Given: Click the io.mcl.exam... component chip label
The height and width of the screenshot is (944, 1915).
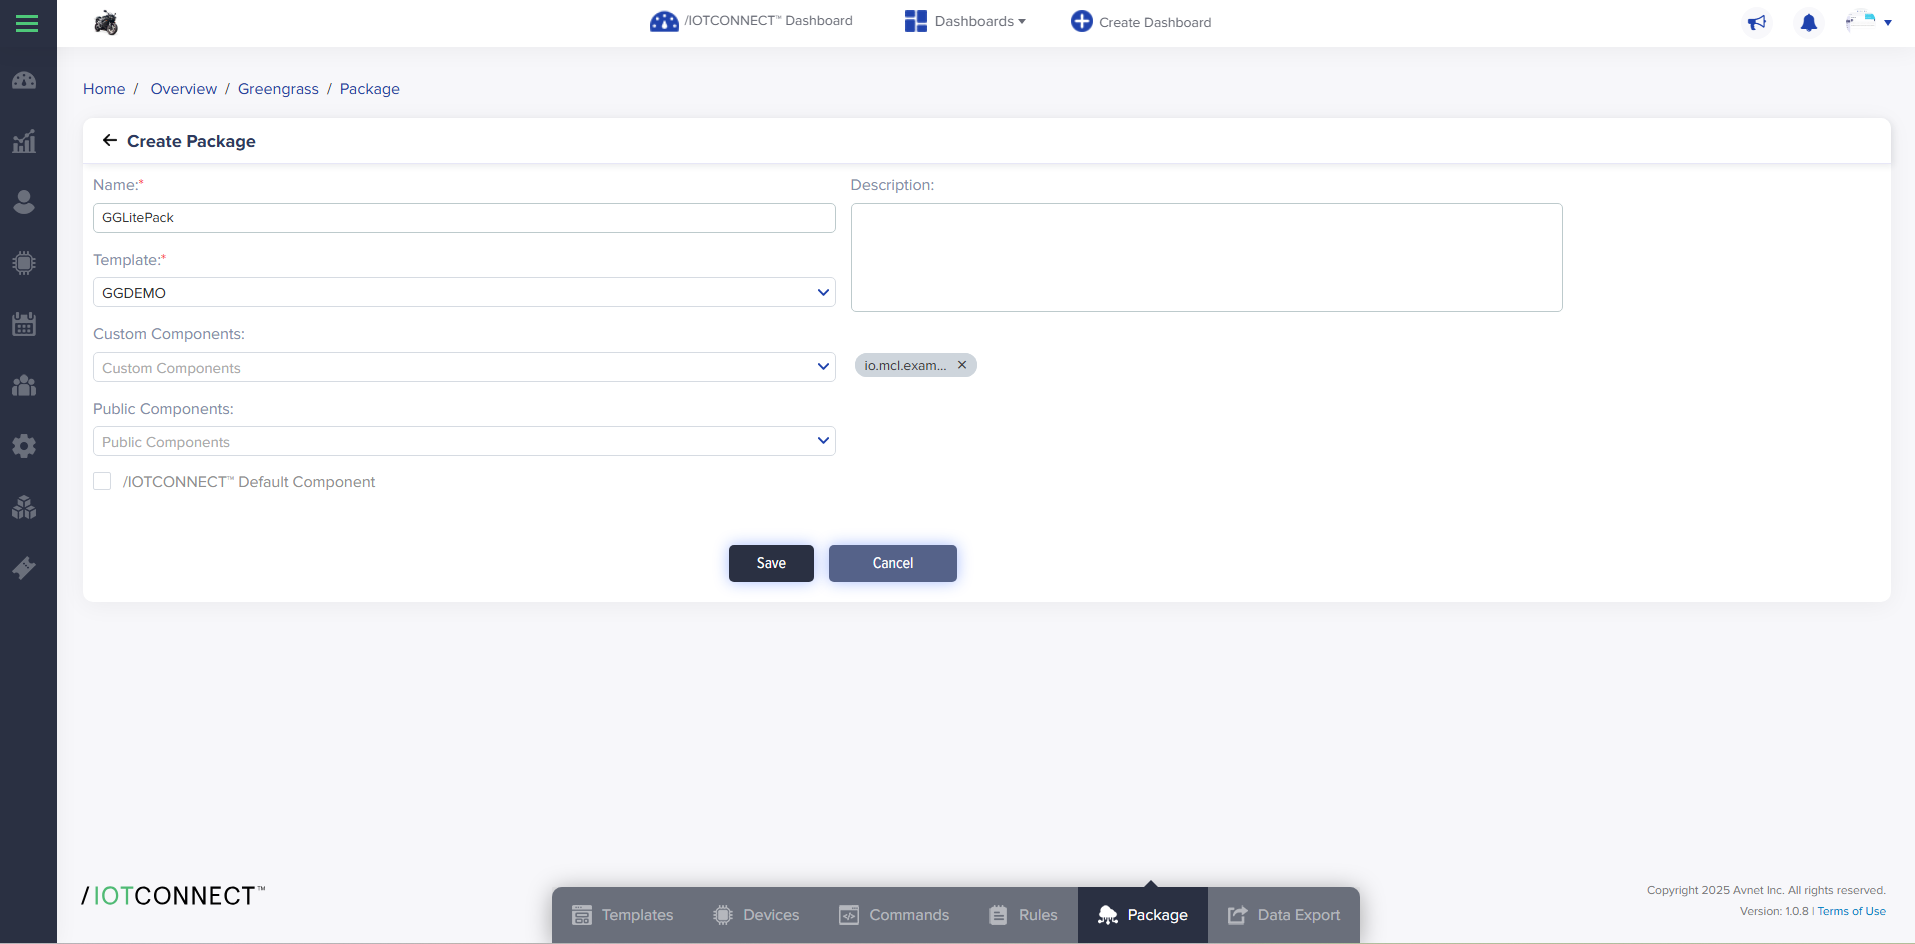Looking at the screenshot, I should (905, 365).
